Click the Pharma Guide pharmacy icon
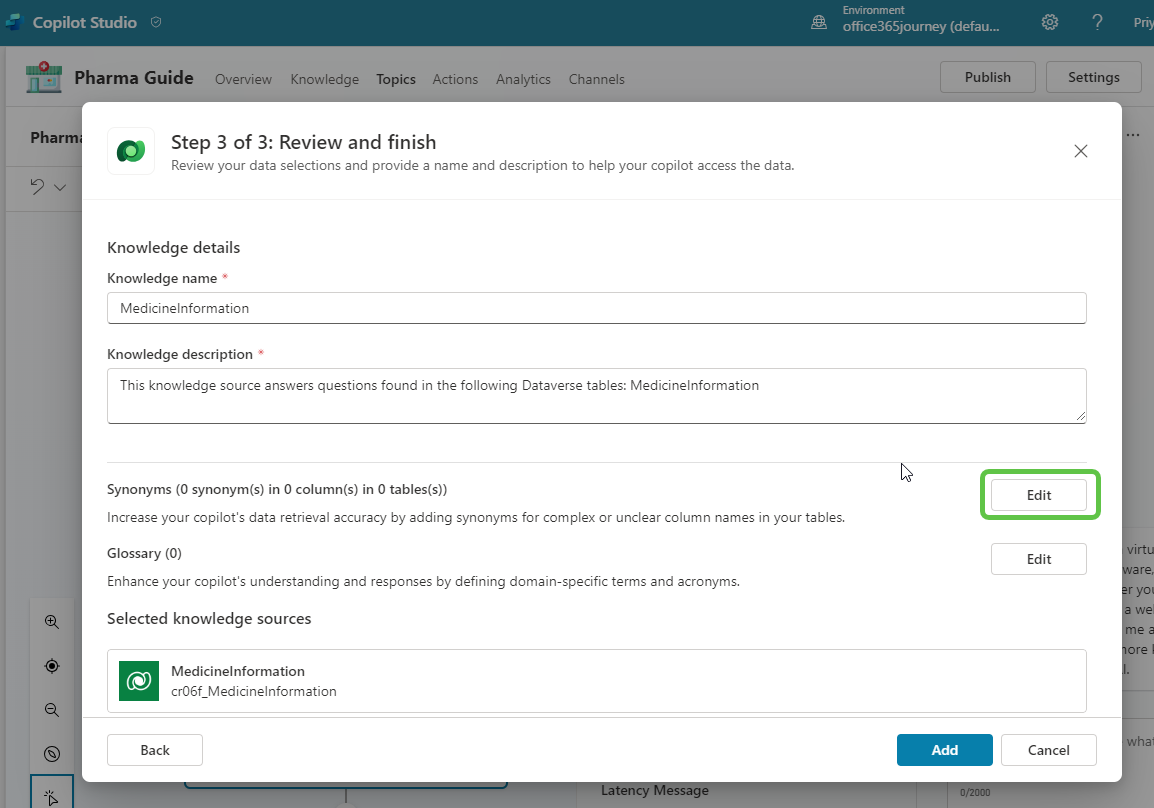 (x=44, y=78)
